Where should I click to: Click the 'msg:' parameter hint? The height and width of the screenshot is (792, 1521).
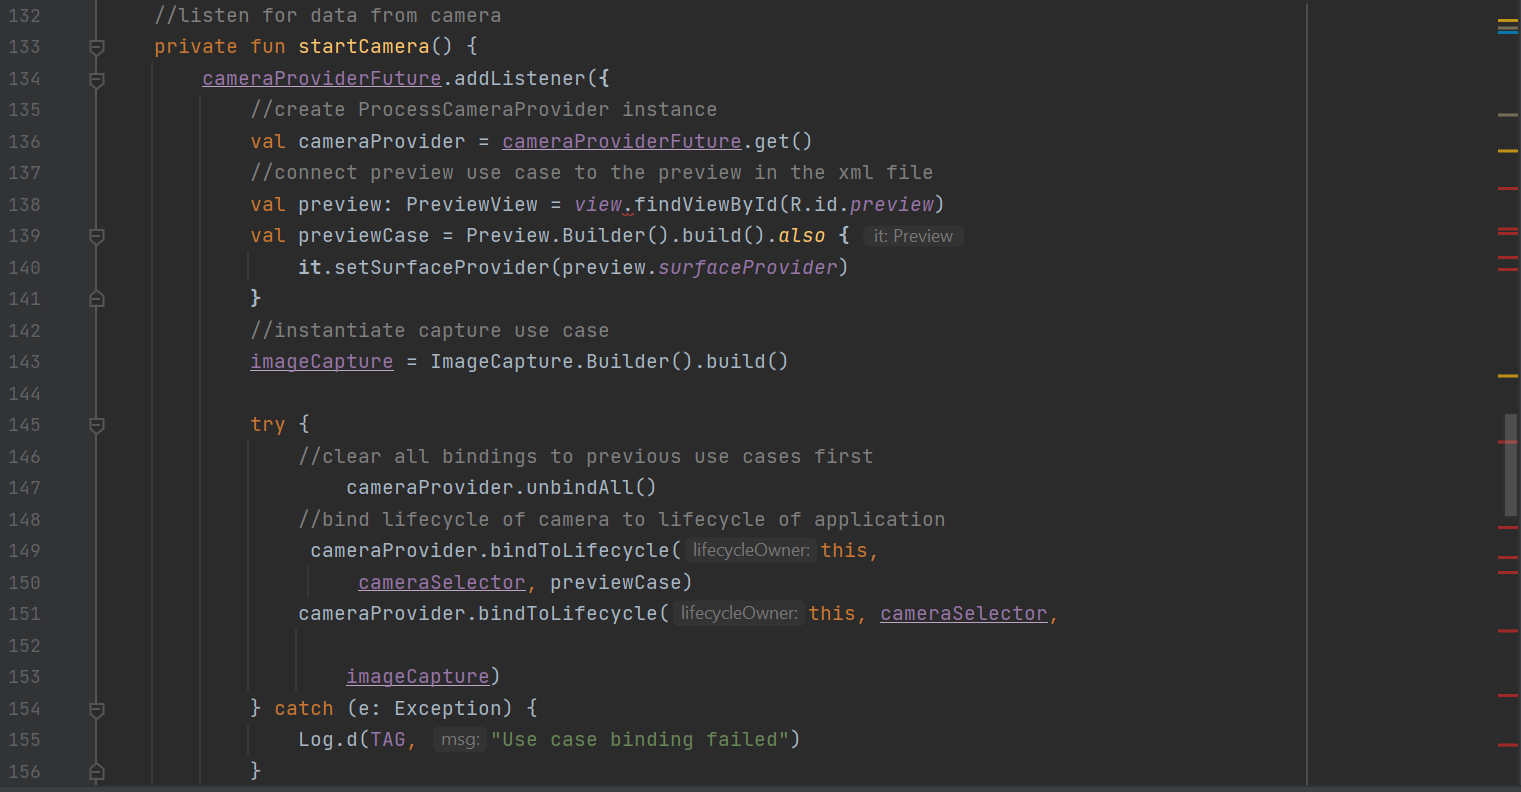tap(460, 740)
